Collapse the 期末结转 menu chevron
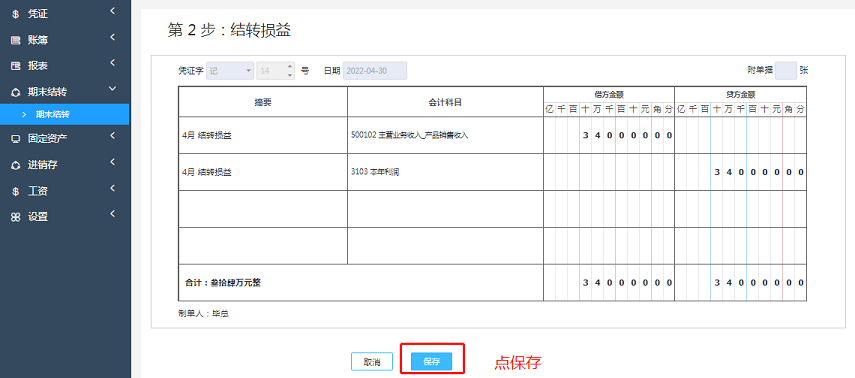This screenshot has width=855, height=378. pyautogui.click(x=112, y=88)
